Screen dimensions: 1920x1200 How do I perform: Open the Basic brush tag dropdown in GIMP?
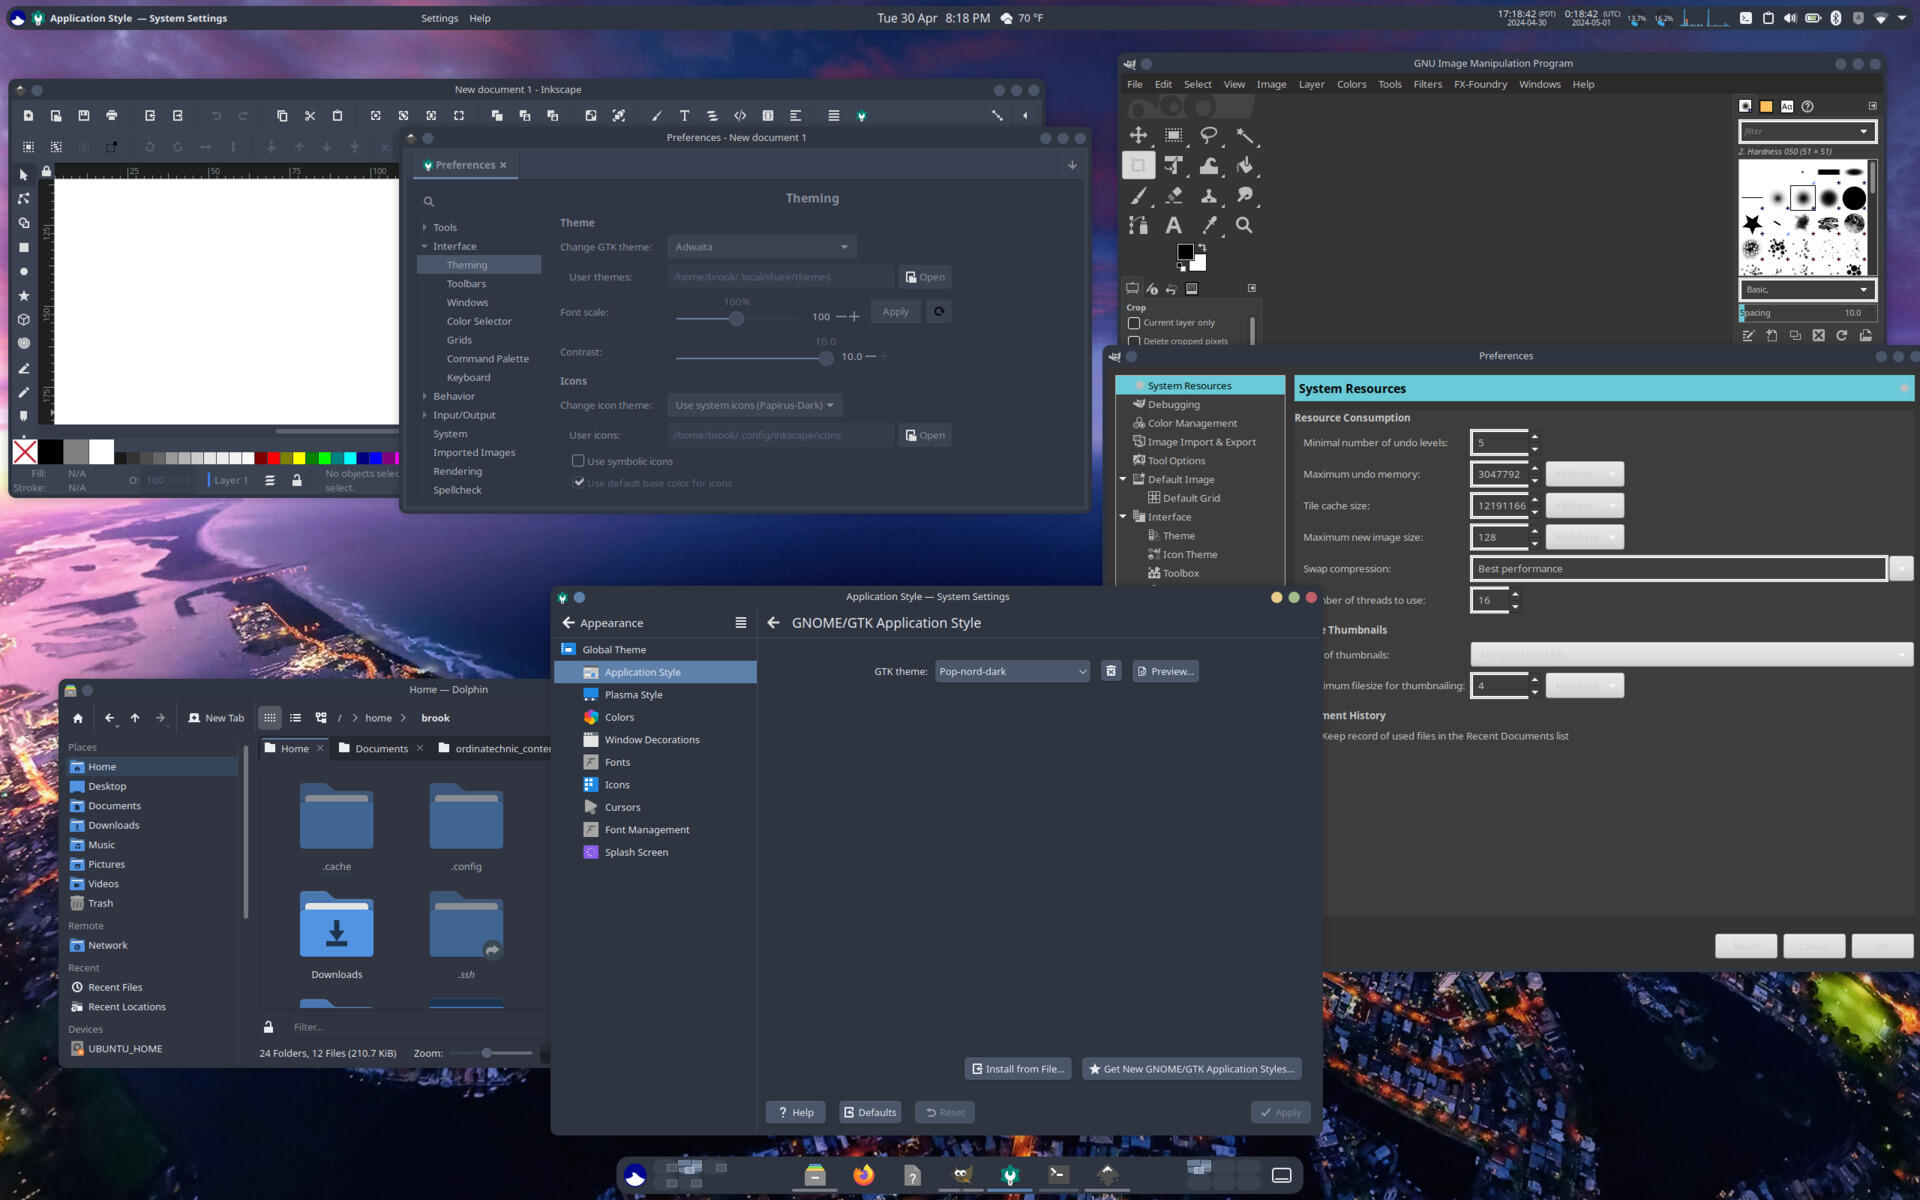click(1807, 290)
